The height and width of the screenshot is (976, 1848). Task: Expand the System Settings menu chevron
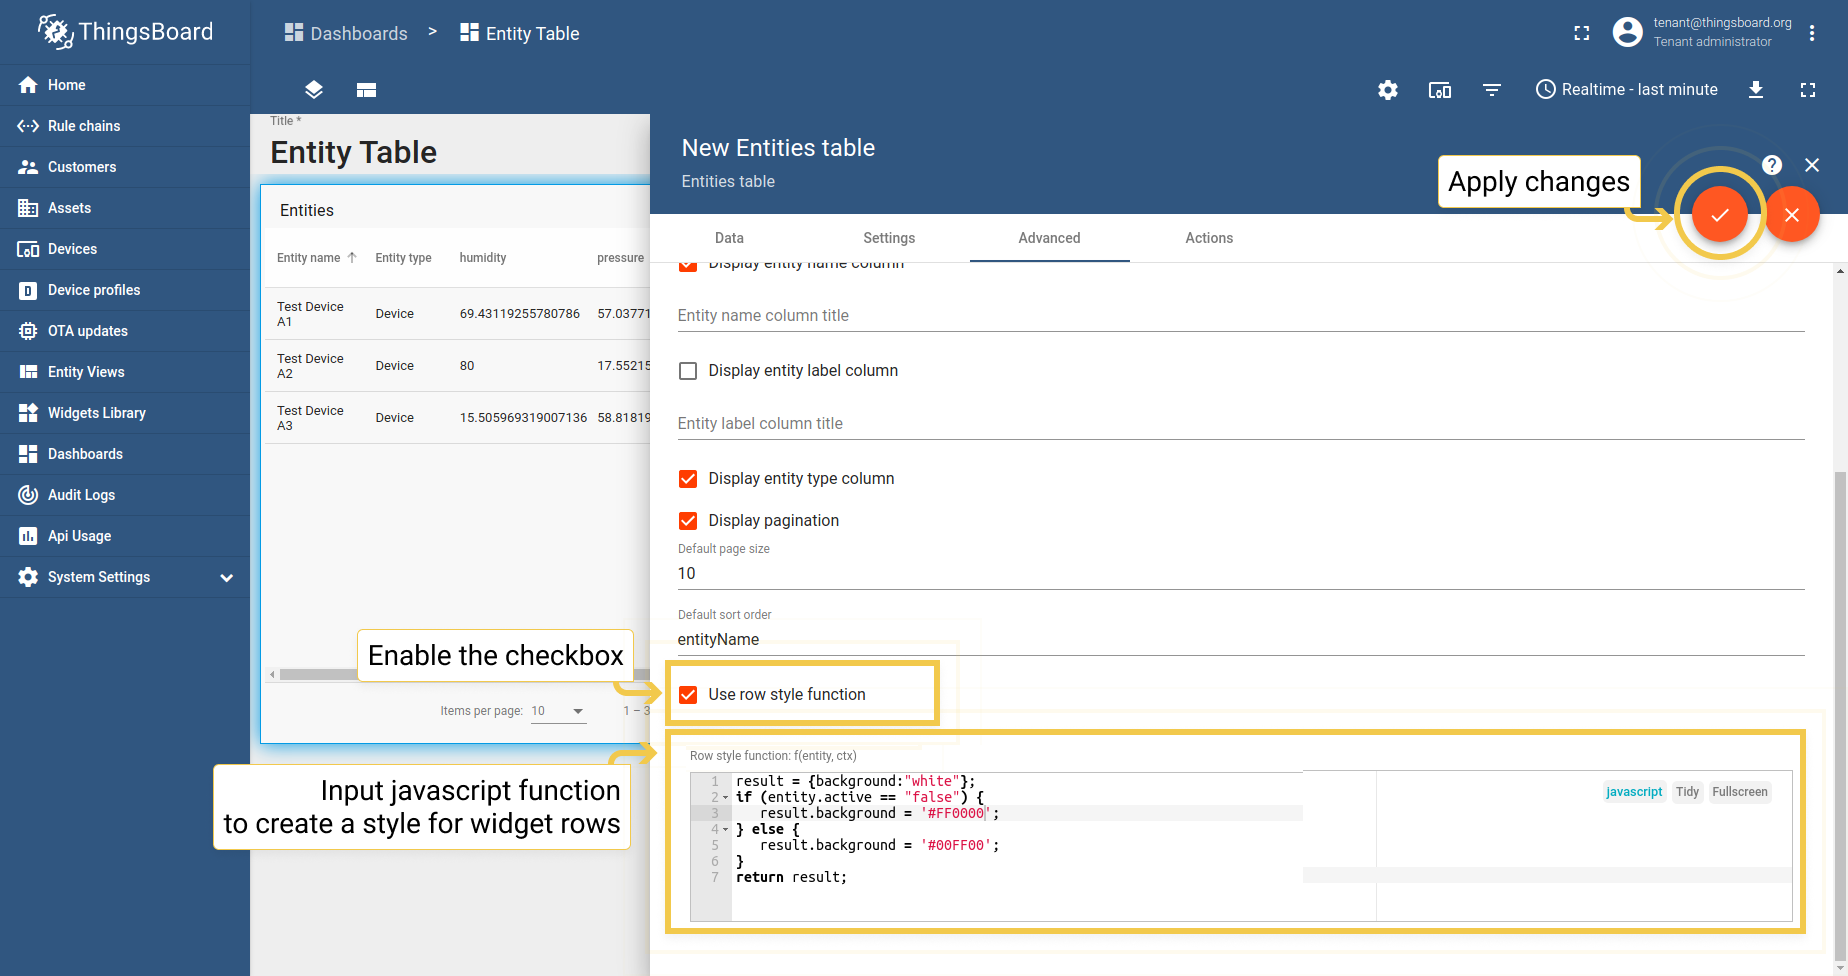pyautogui.click(x=227, y=577)
